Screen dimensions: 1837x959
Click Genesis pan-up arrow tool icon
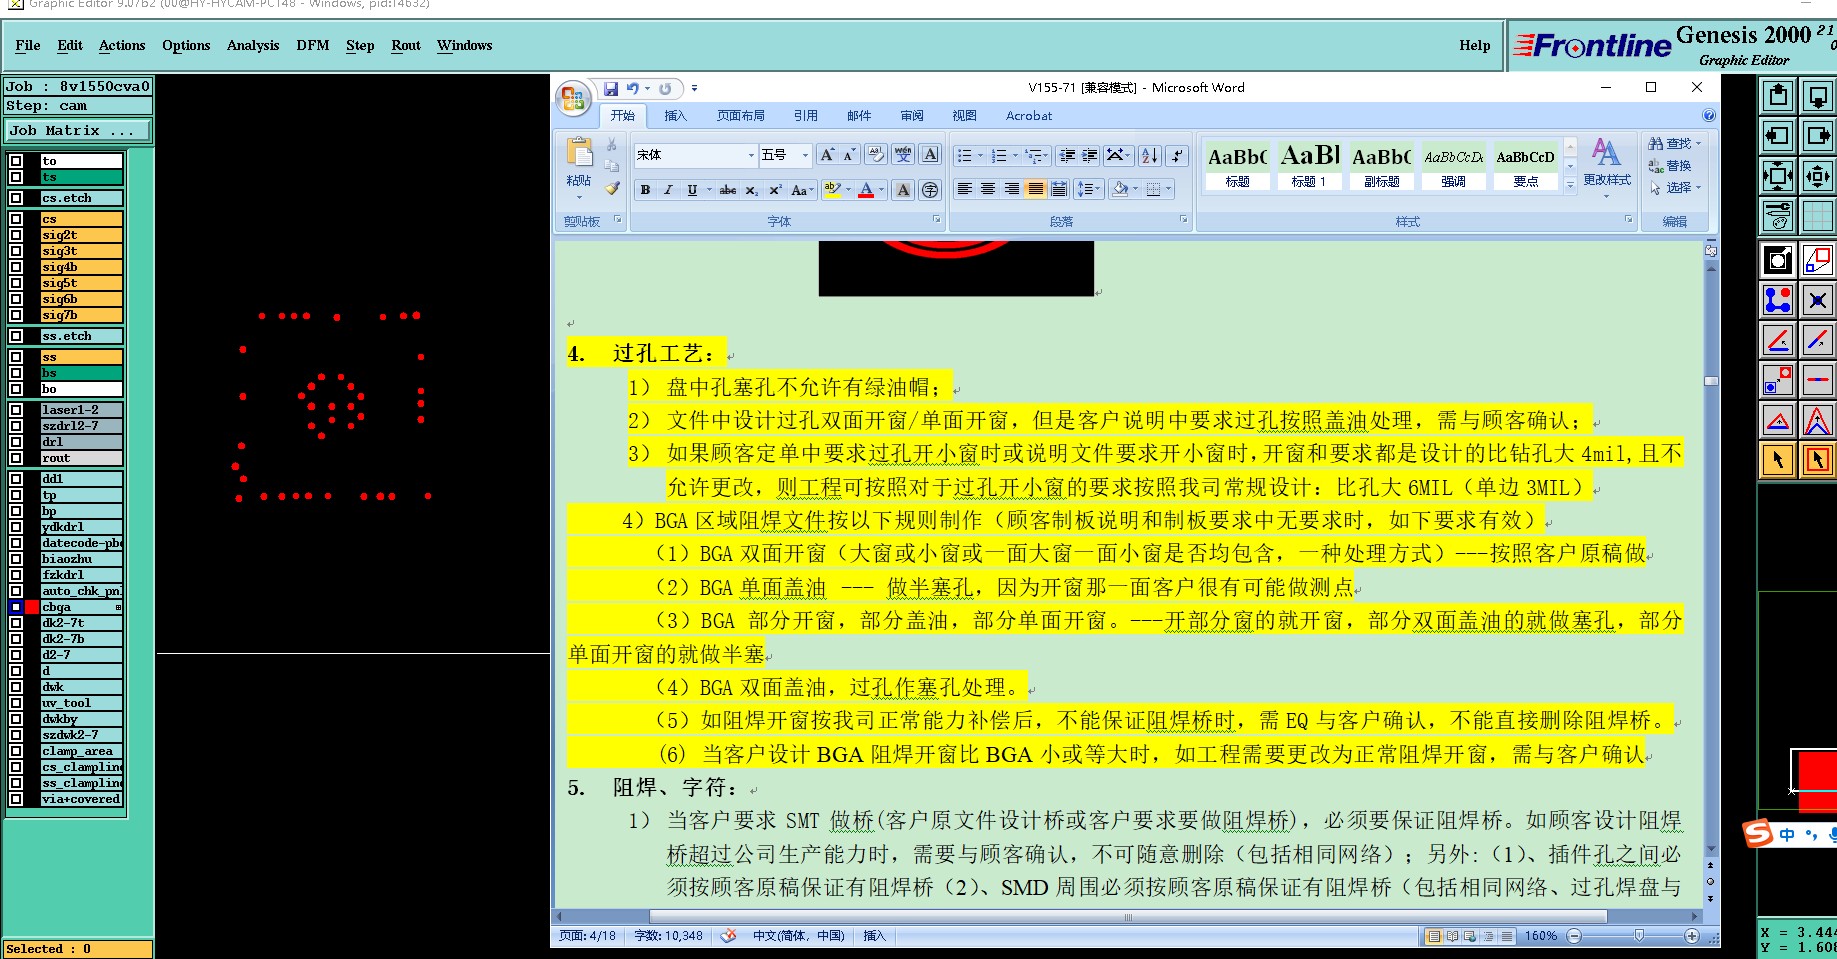pos(1778,96)
